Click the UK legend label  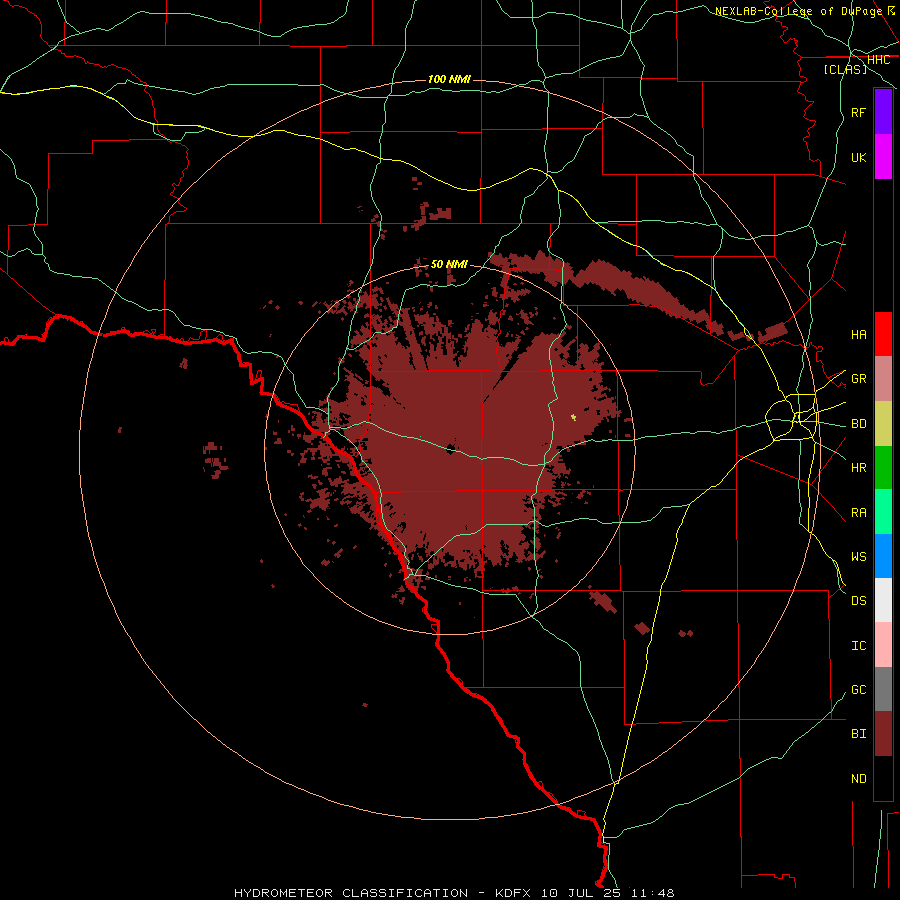[x=858, y=157]
